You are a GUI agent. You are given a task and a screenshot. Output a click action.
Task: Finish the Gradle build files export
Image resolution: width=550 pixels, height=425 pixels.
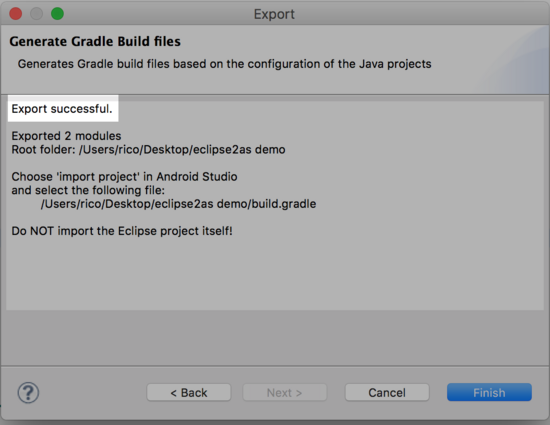click(x=489, y=392)
